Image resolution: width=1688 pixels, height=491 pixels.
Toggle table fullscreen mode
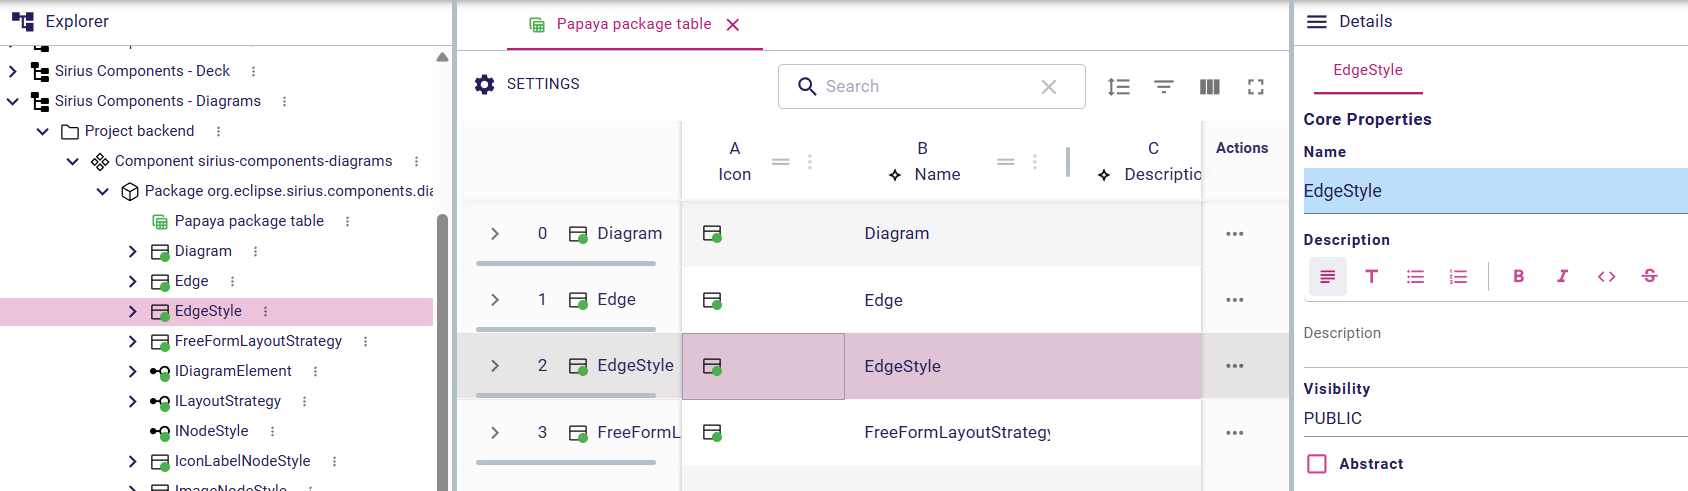coord(1256,87)
